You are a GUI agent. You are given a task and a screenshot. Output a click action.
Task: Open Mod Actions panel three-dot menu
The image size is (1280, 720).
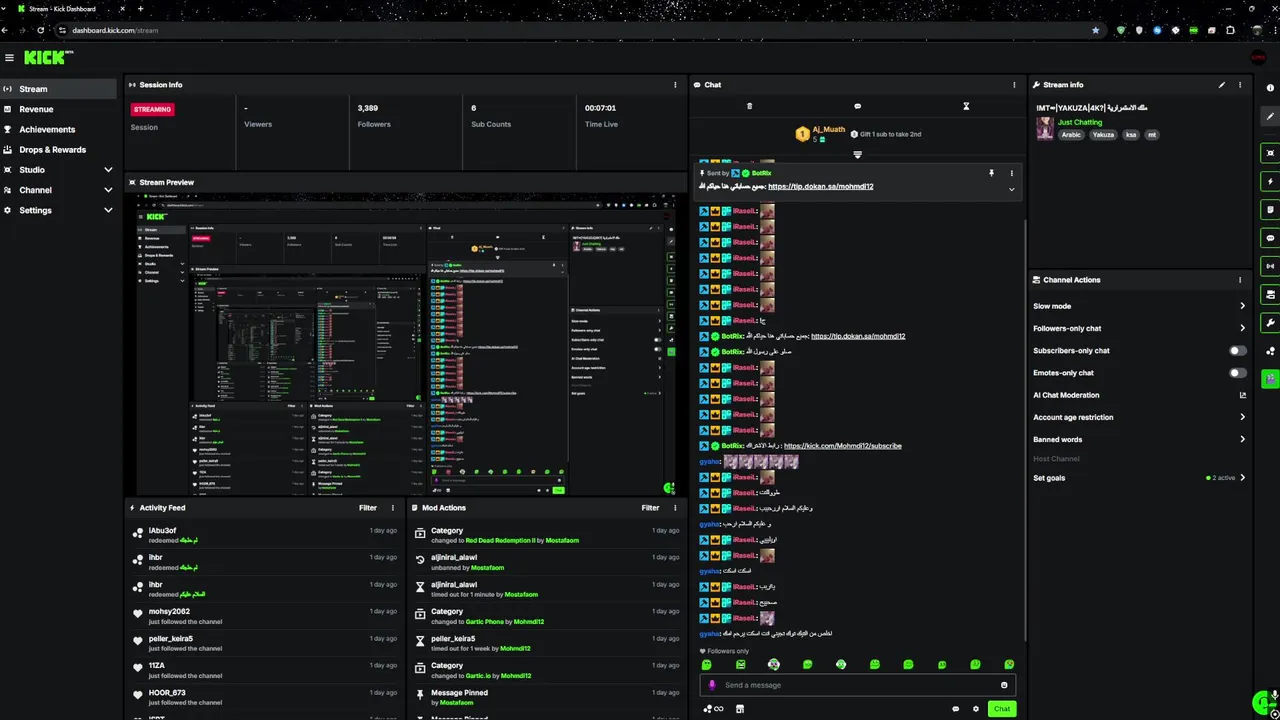pyautogui.click(x=675, y=508)
